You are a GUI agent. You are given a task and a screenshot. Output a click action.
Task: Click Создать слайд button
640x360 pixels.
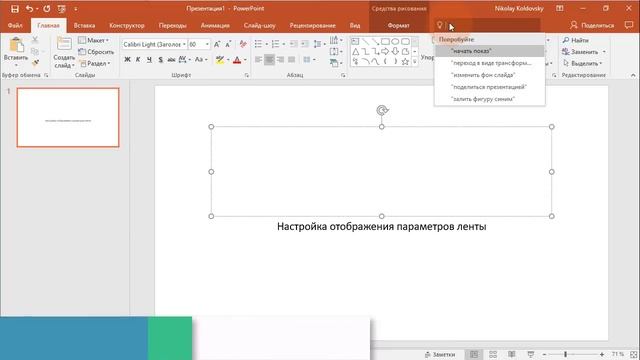tap(64, 52)
